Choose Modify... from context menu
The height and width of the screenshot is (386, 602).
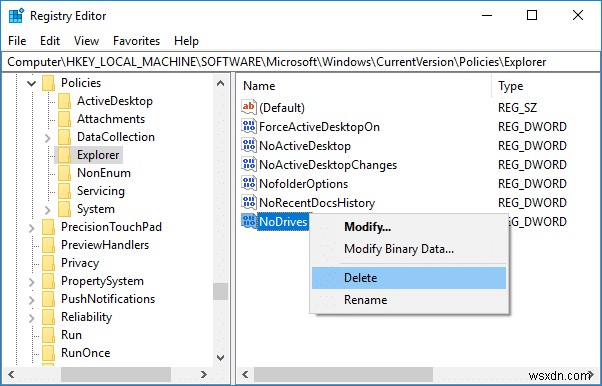point(409,227)
